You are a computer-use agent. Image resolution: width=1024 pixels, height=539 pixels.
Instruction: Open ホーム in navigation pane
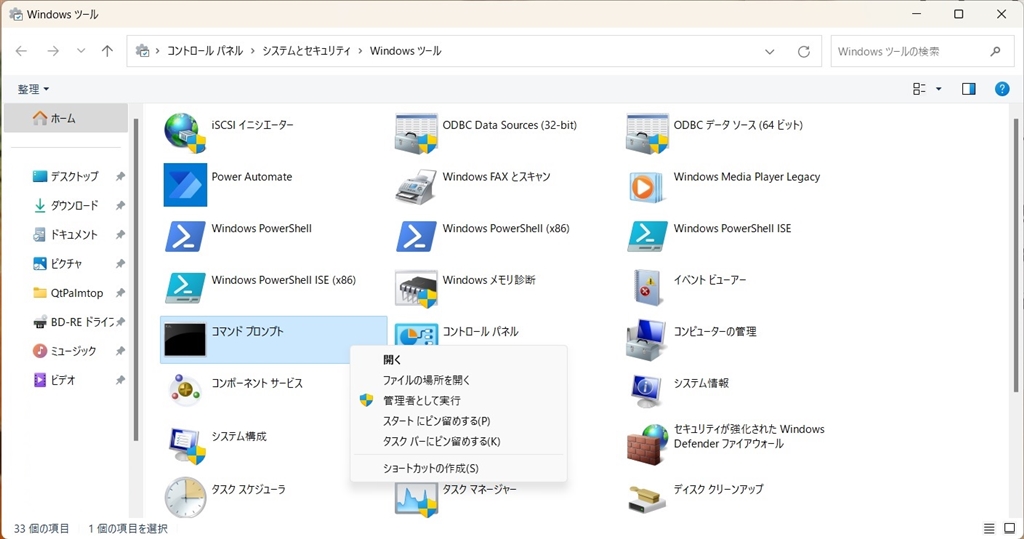point(65,118)
